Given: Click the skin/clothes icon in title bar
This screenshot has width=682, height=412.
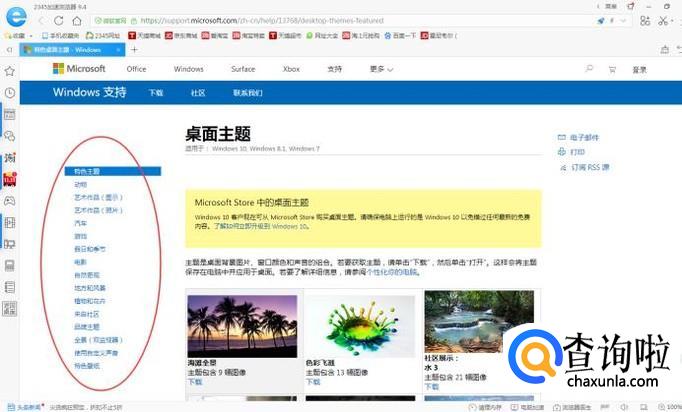Looking at the screenshot, I should 631,6.
